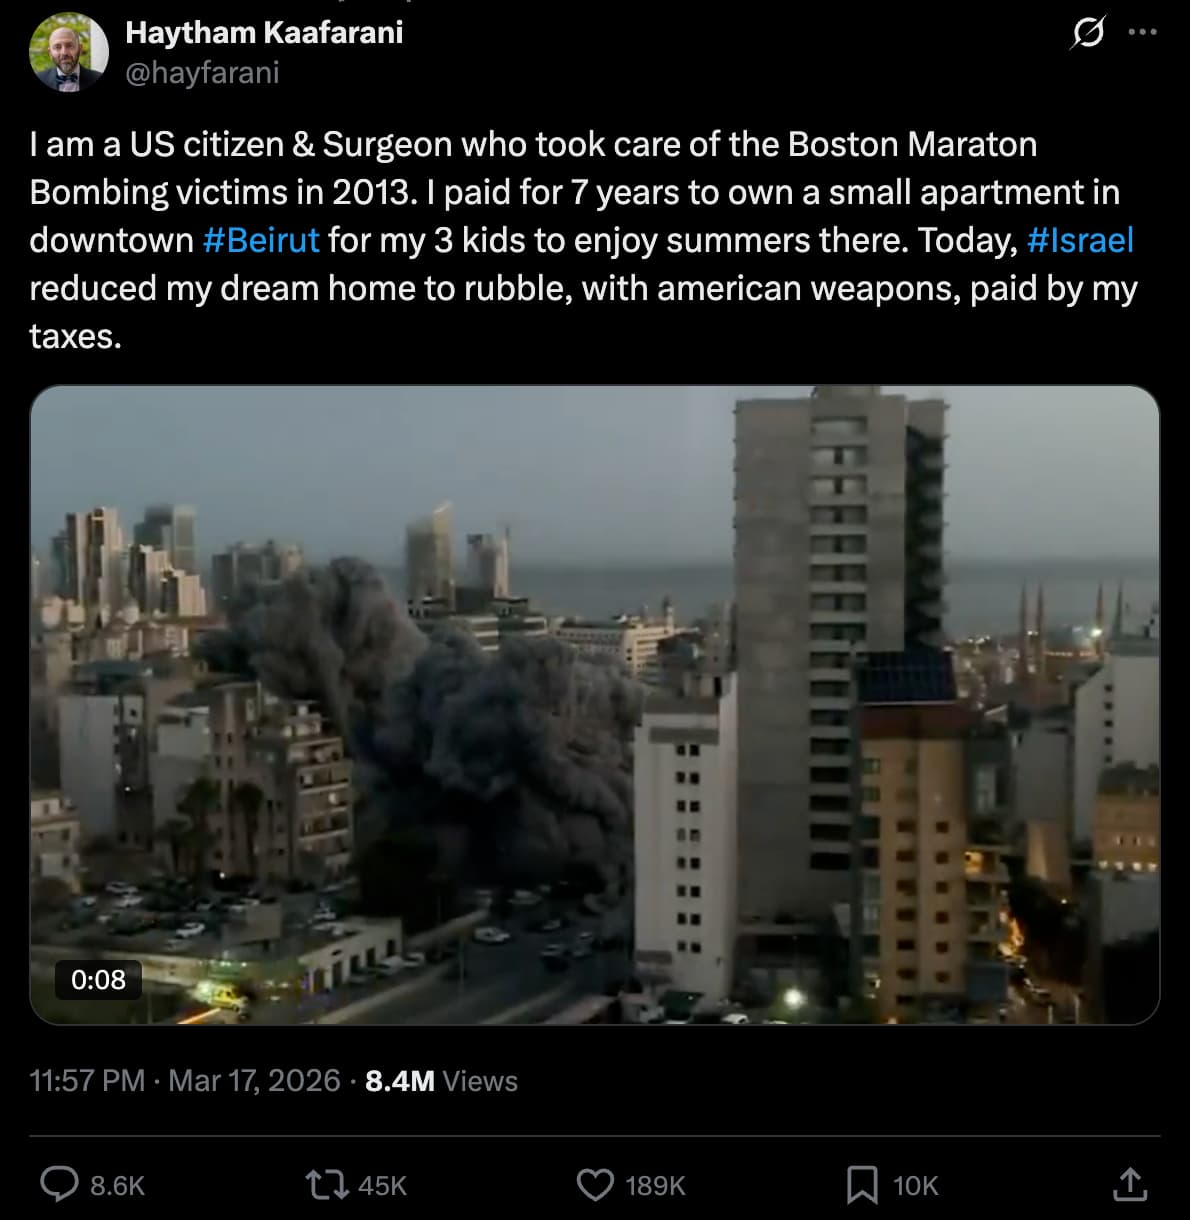Screen dimensions: 1190x1220
Task: Open the 11:57 PM Mar 17 timestamp
Action: [185, 1081]
